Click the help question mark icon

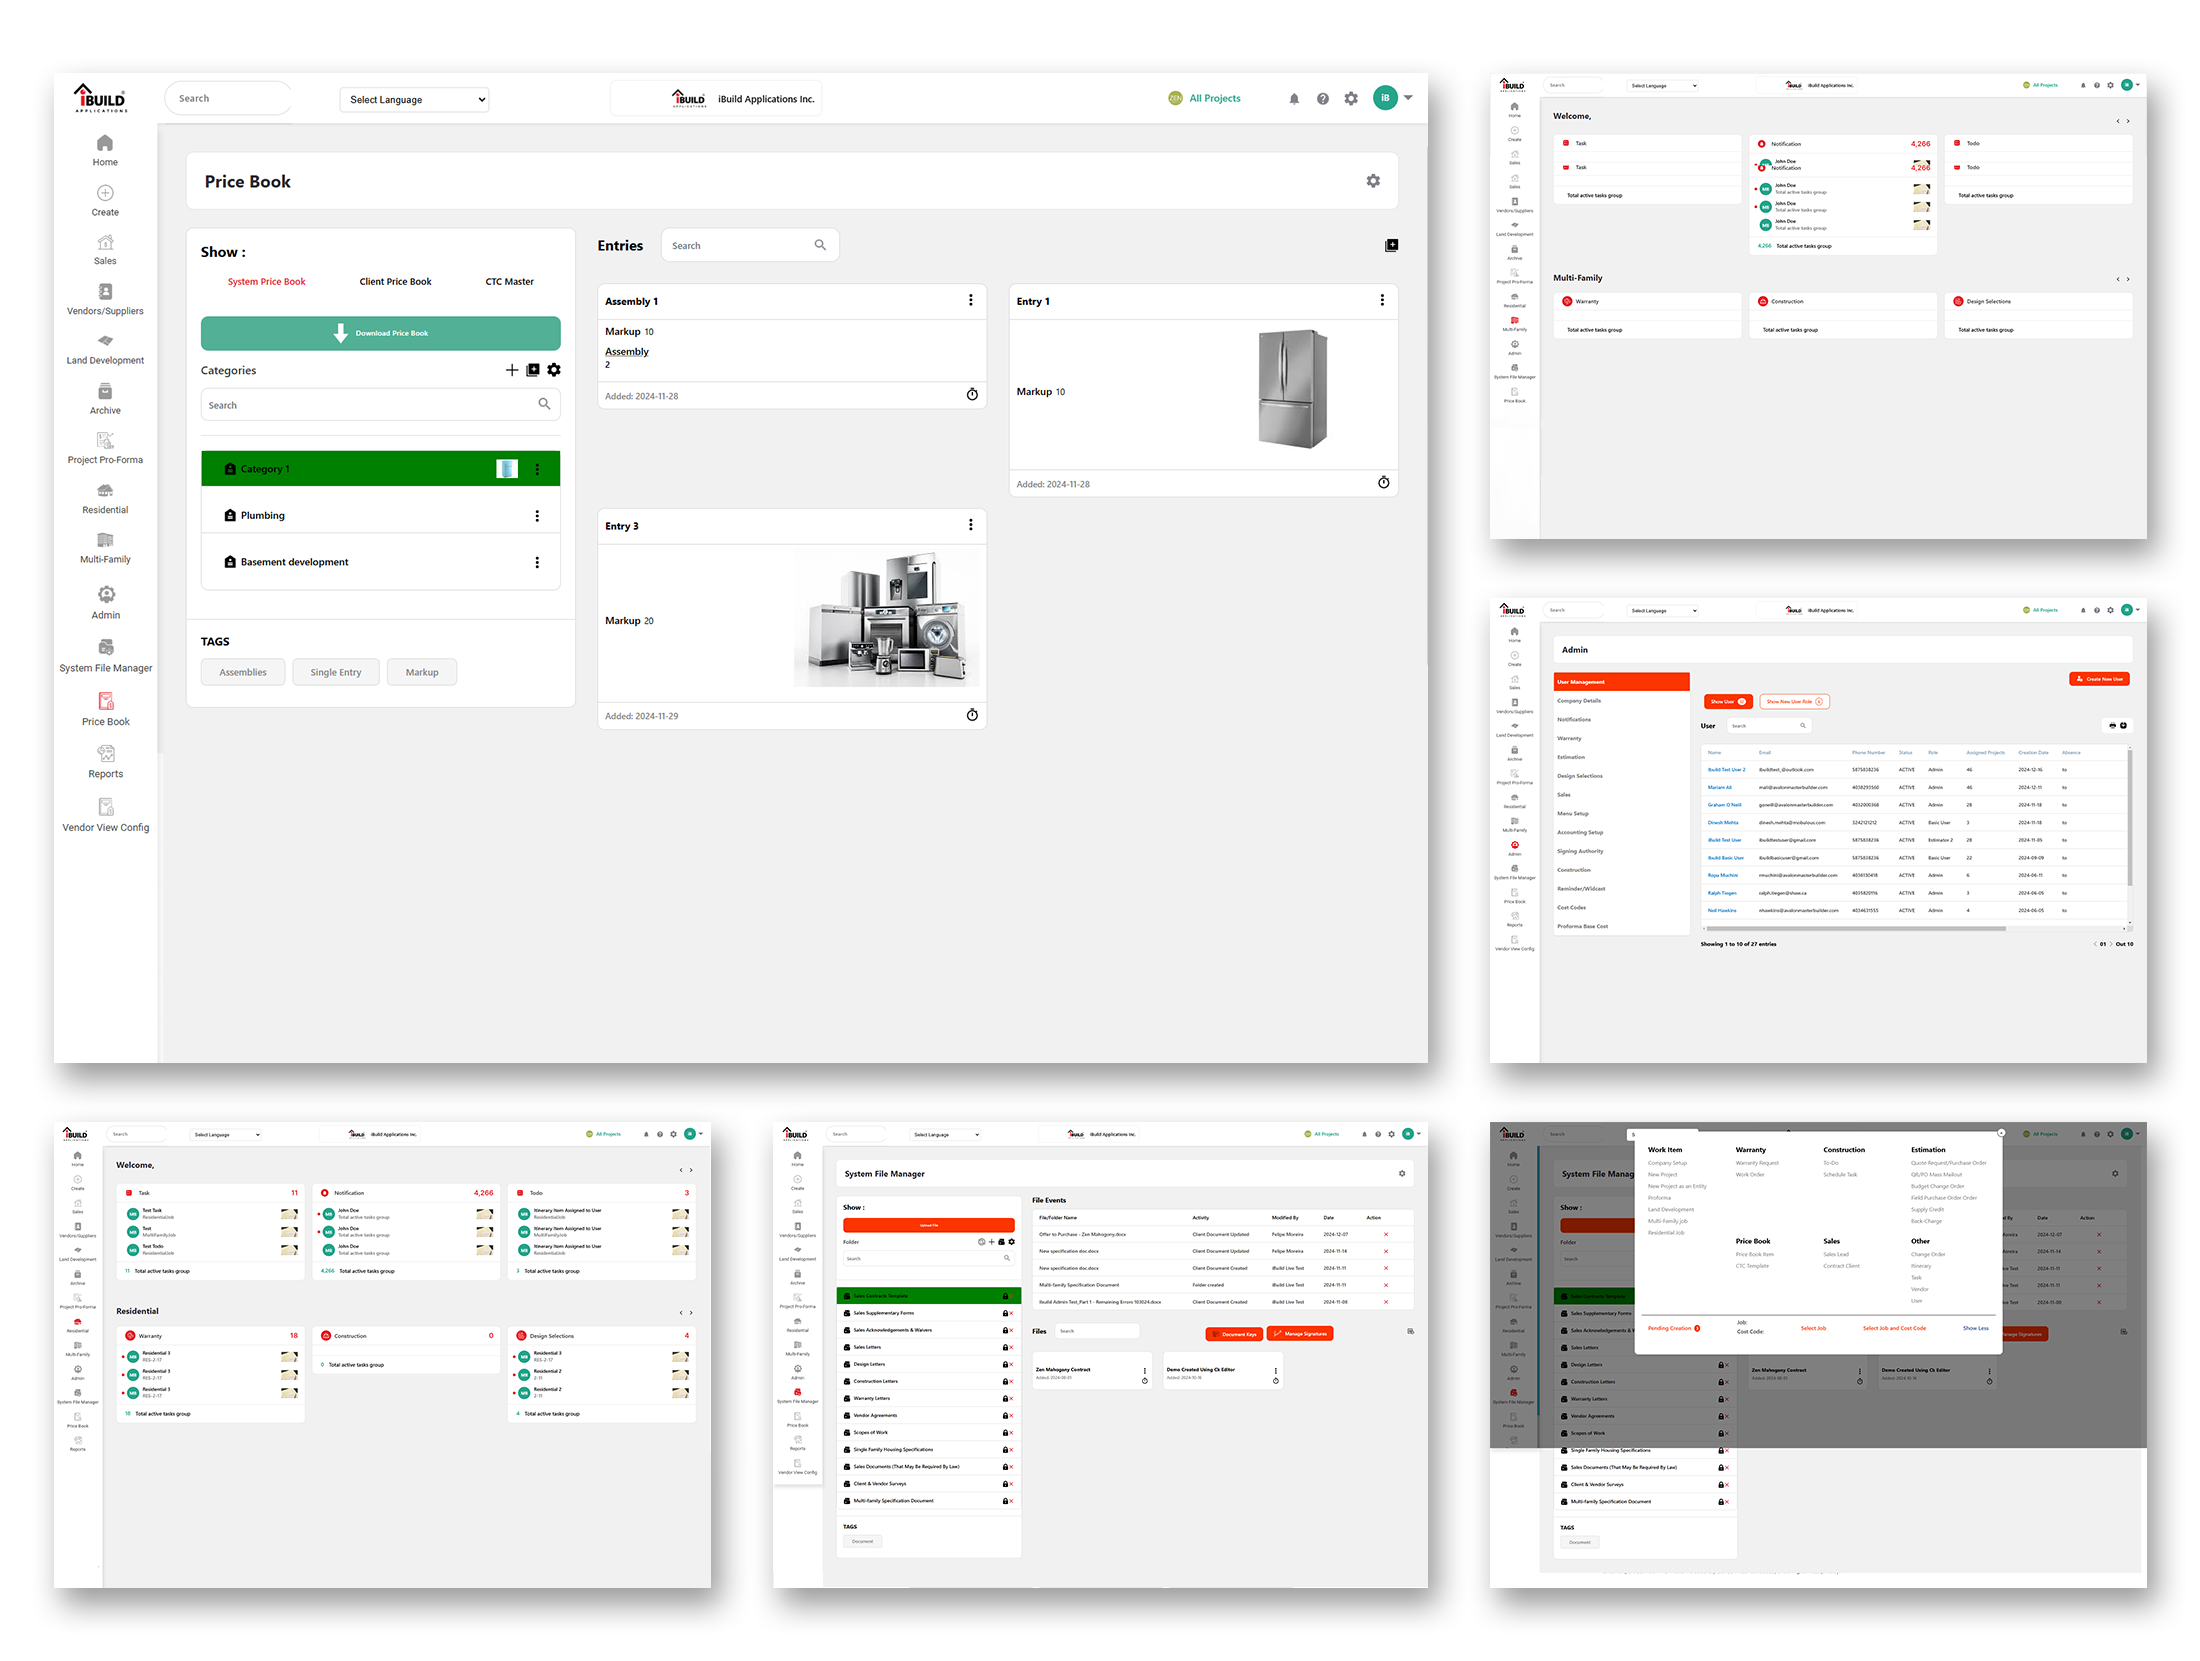(x=1322, y=99)
